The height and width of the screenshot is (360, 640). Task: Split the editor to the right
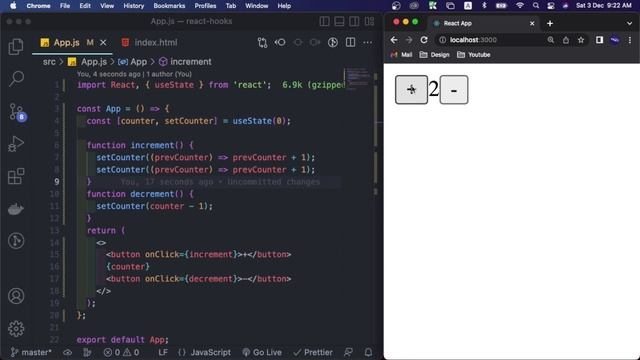(x=350, y=42)
